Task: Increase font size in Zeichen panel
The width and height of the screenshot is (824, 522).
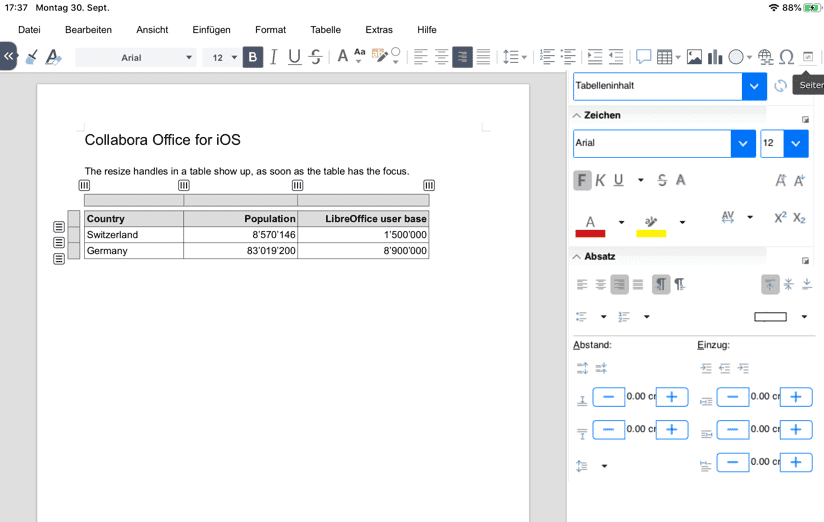Action: click(781, 180)
